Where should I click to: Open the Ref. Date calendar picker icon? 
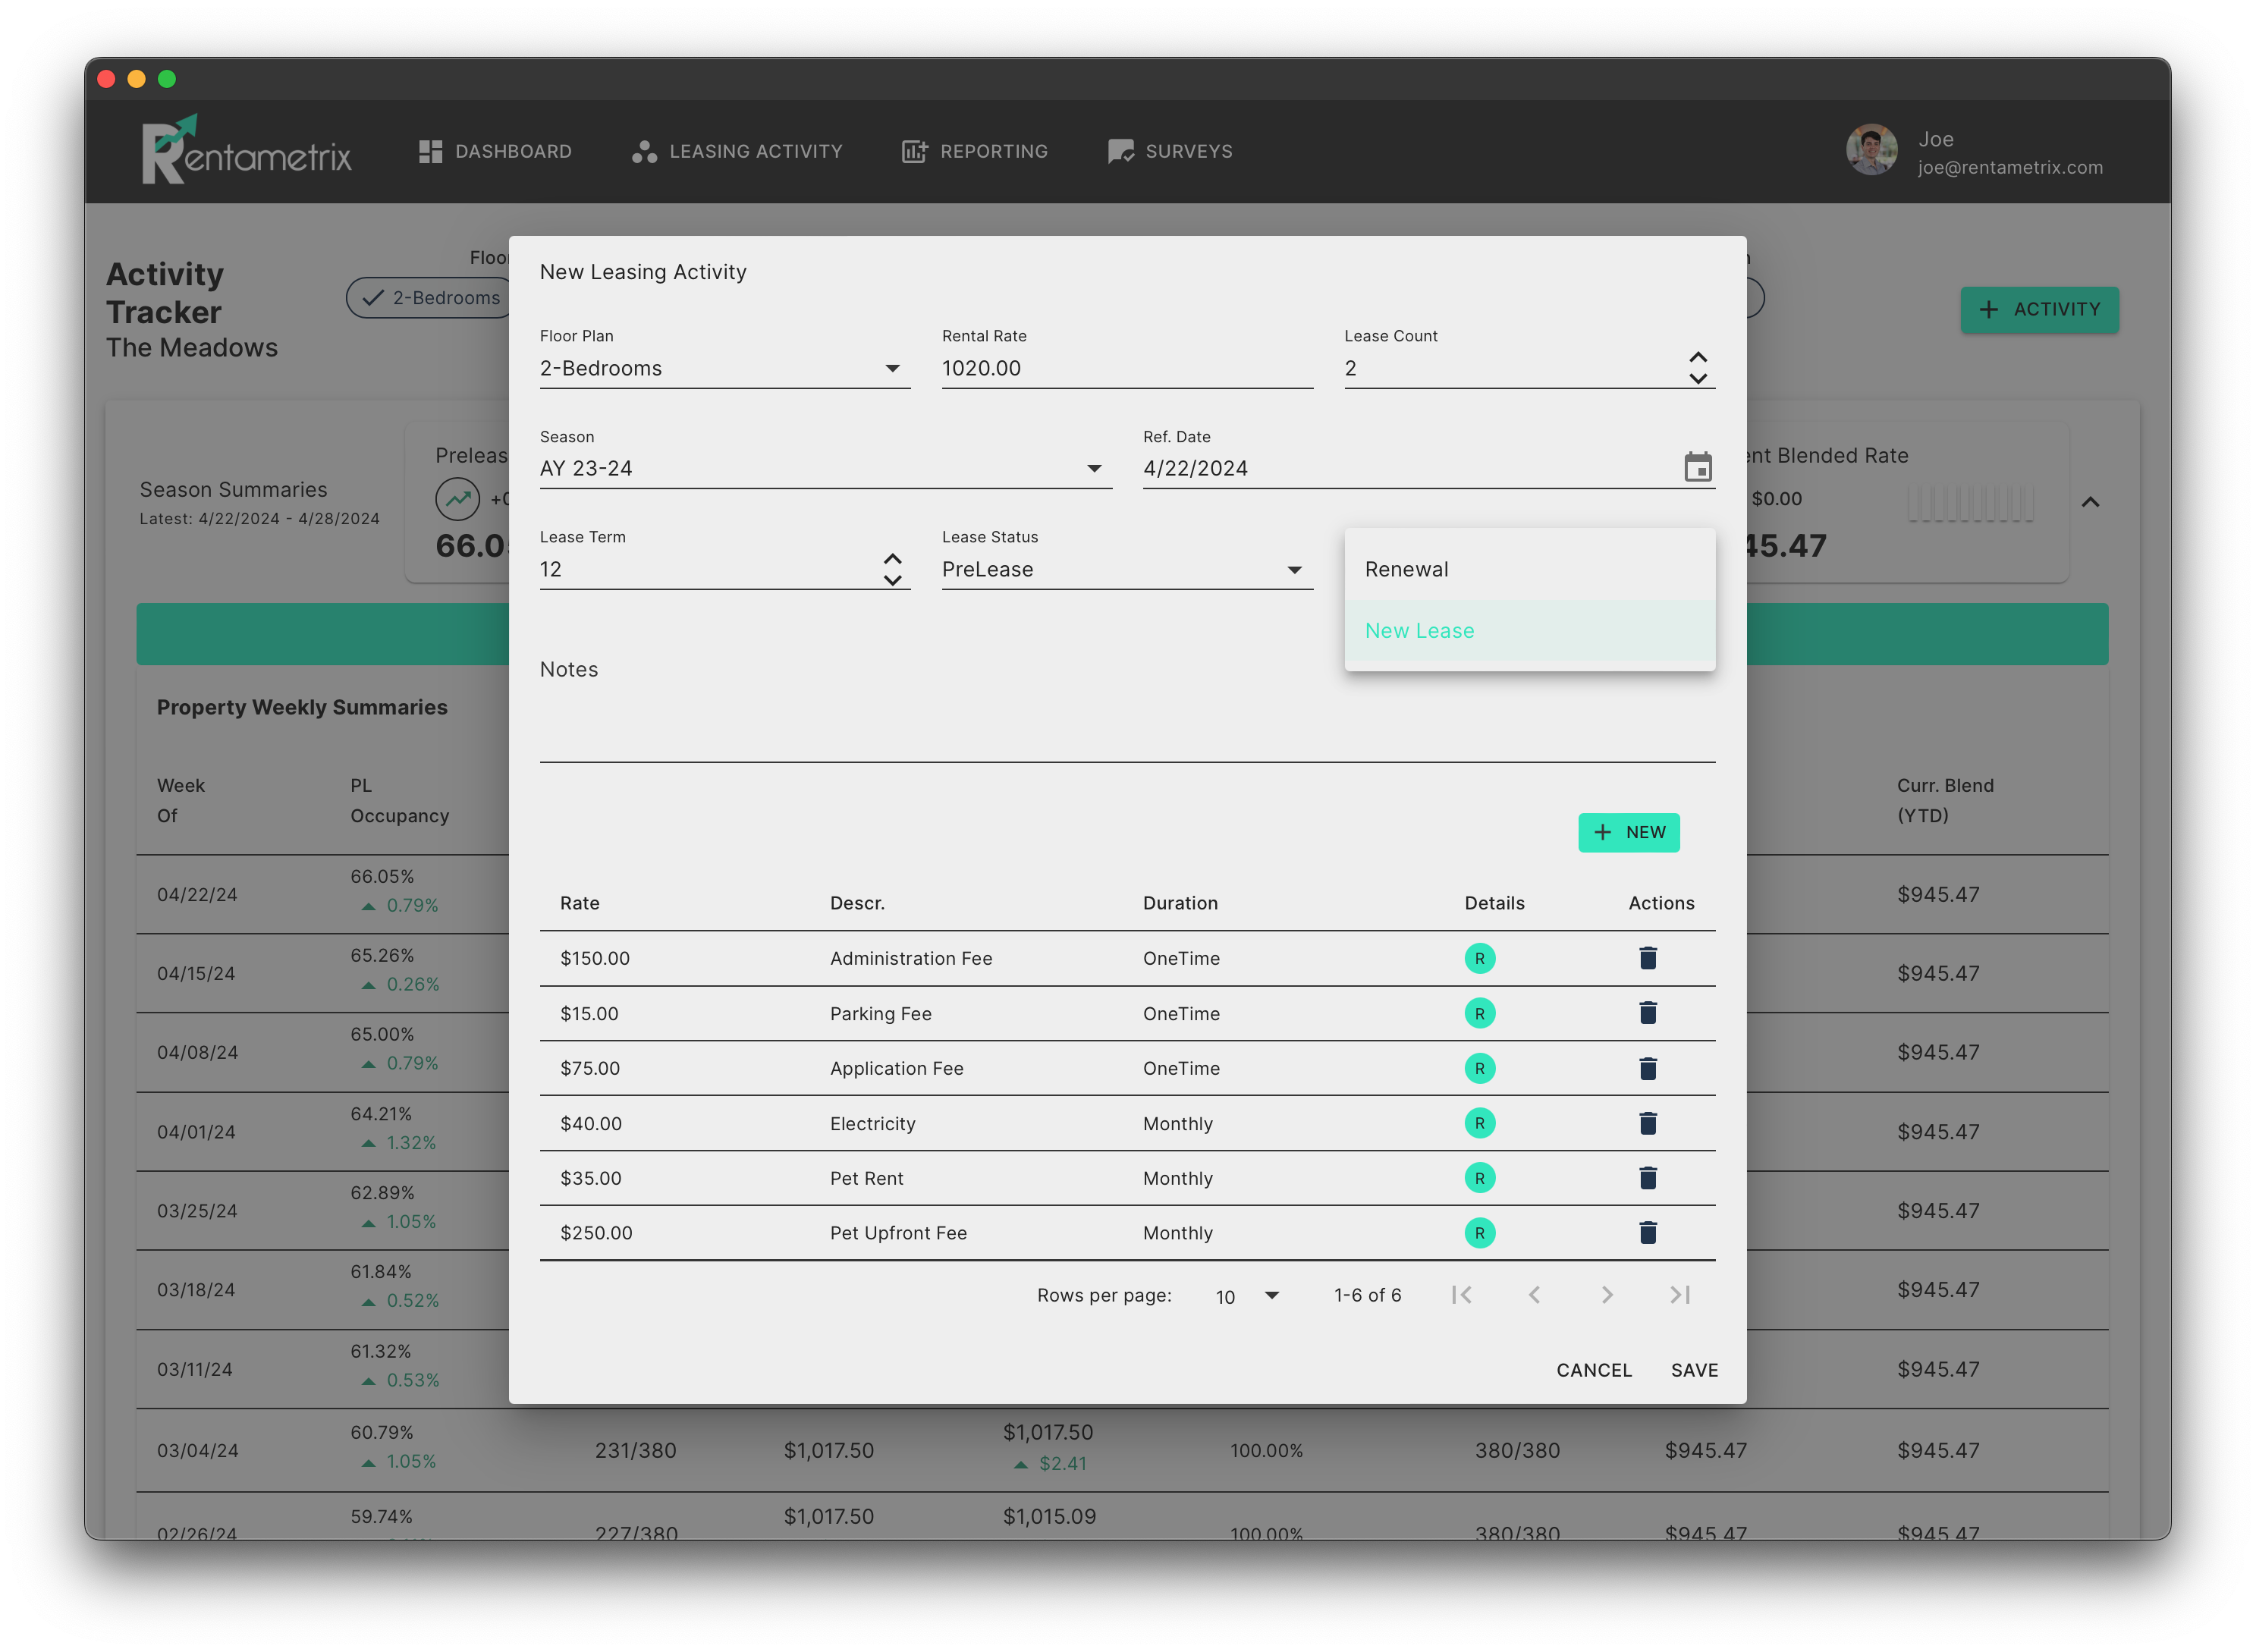click(1697, 467)
